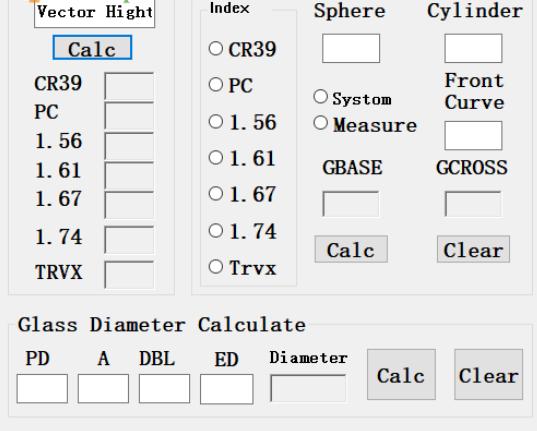Click Calc below the GBASE field

point(351,249)
